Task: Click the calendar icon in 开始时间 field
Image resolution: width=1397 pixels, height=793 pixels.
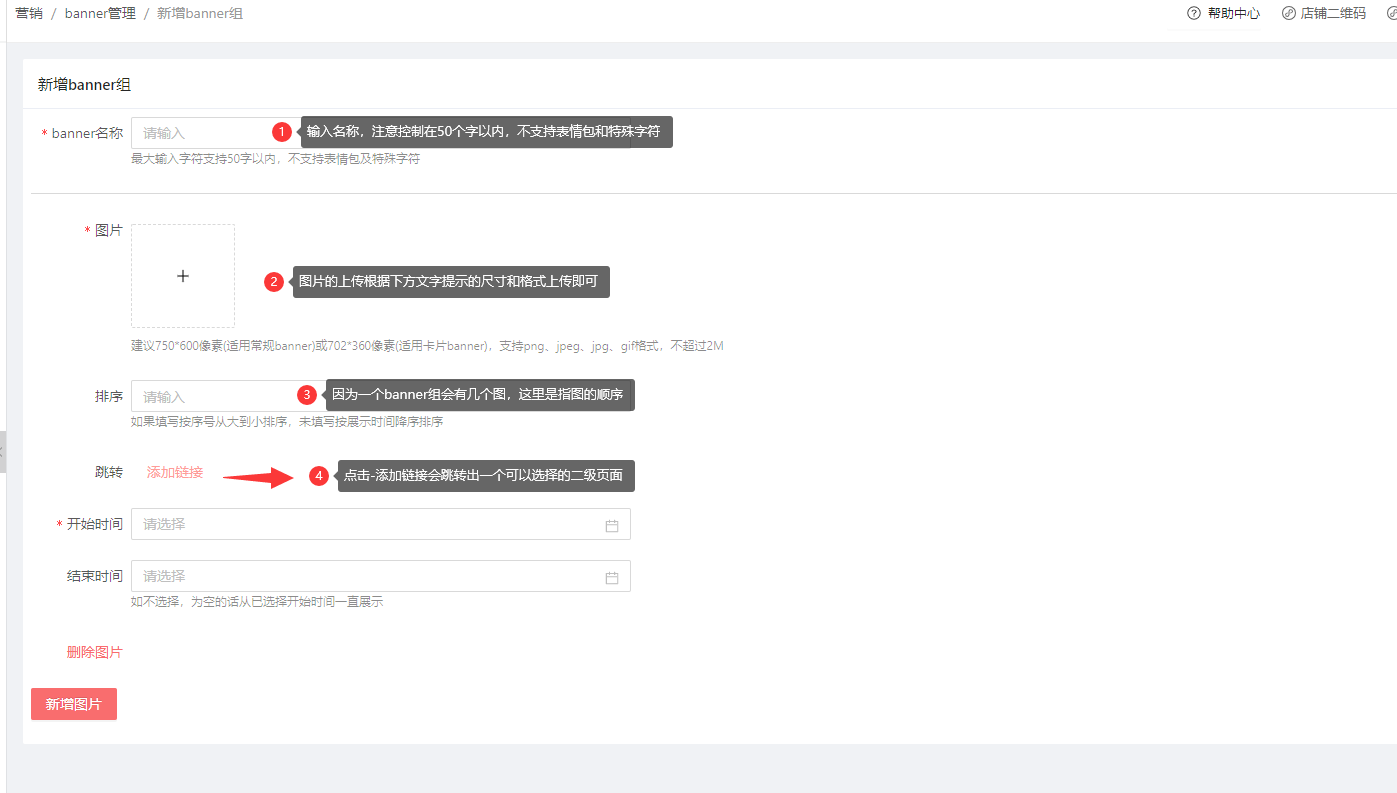Action: (x=612, y=525)
